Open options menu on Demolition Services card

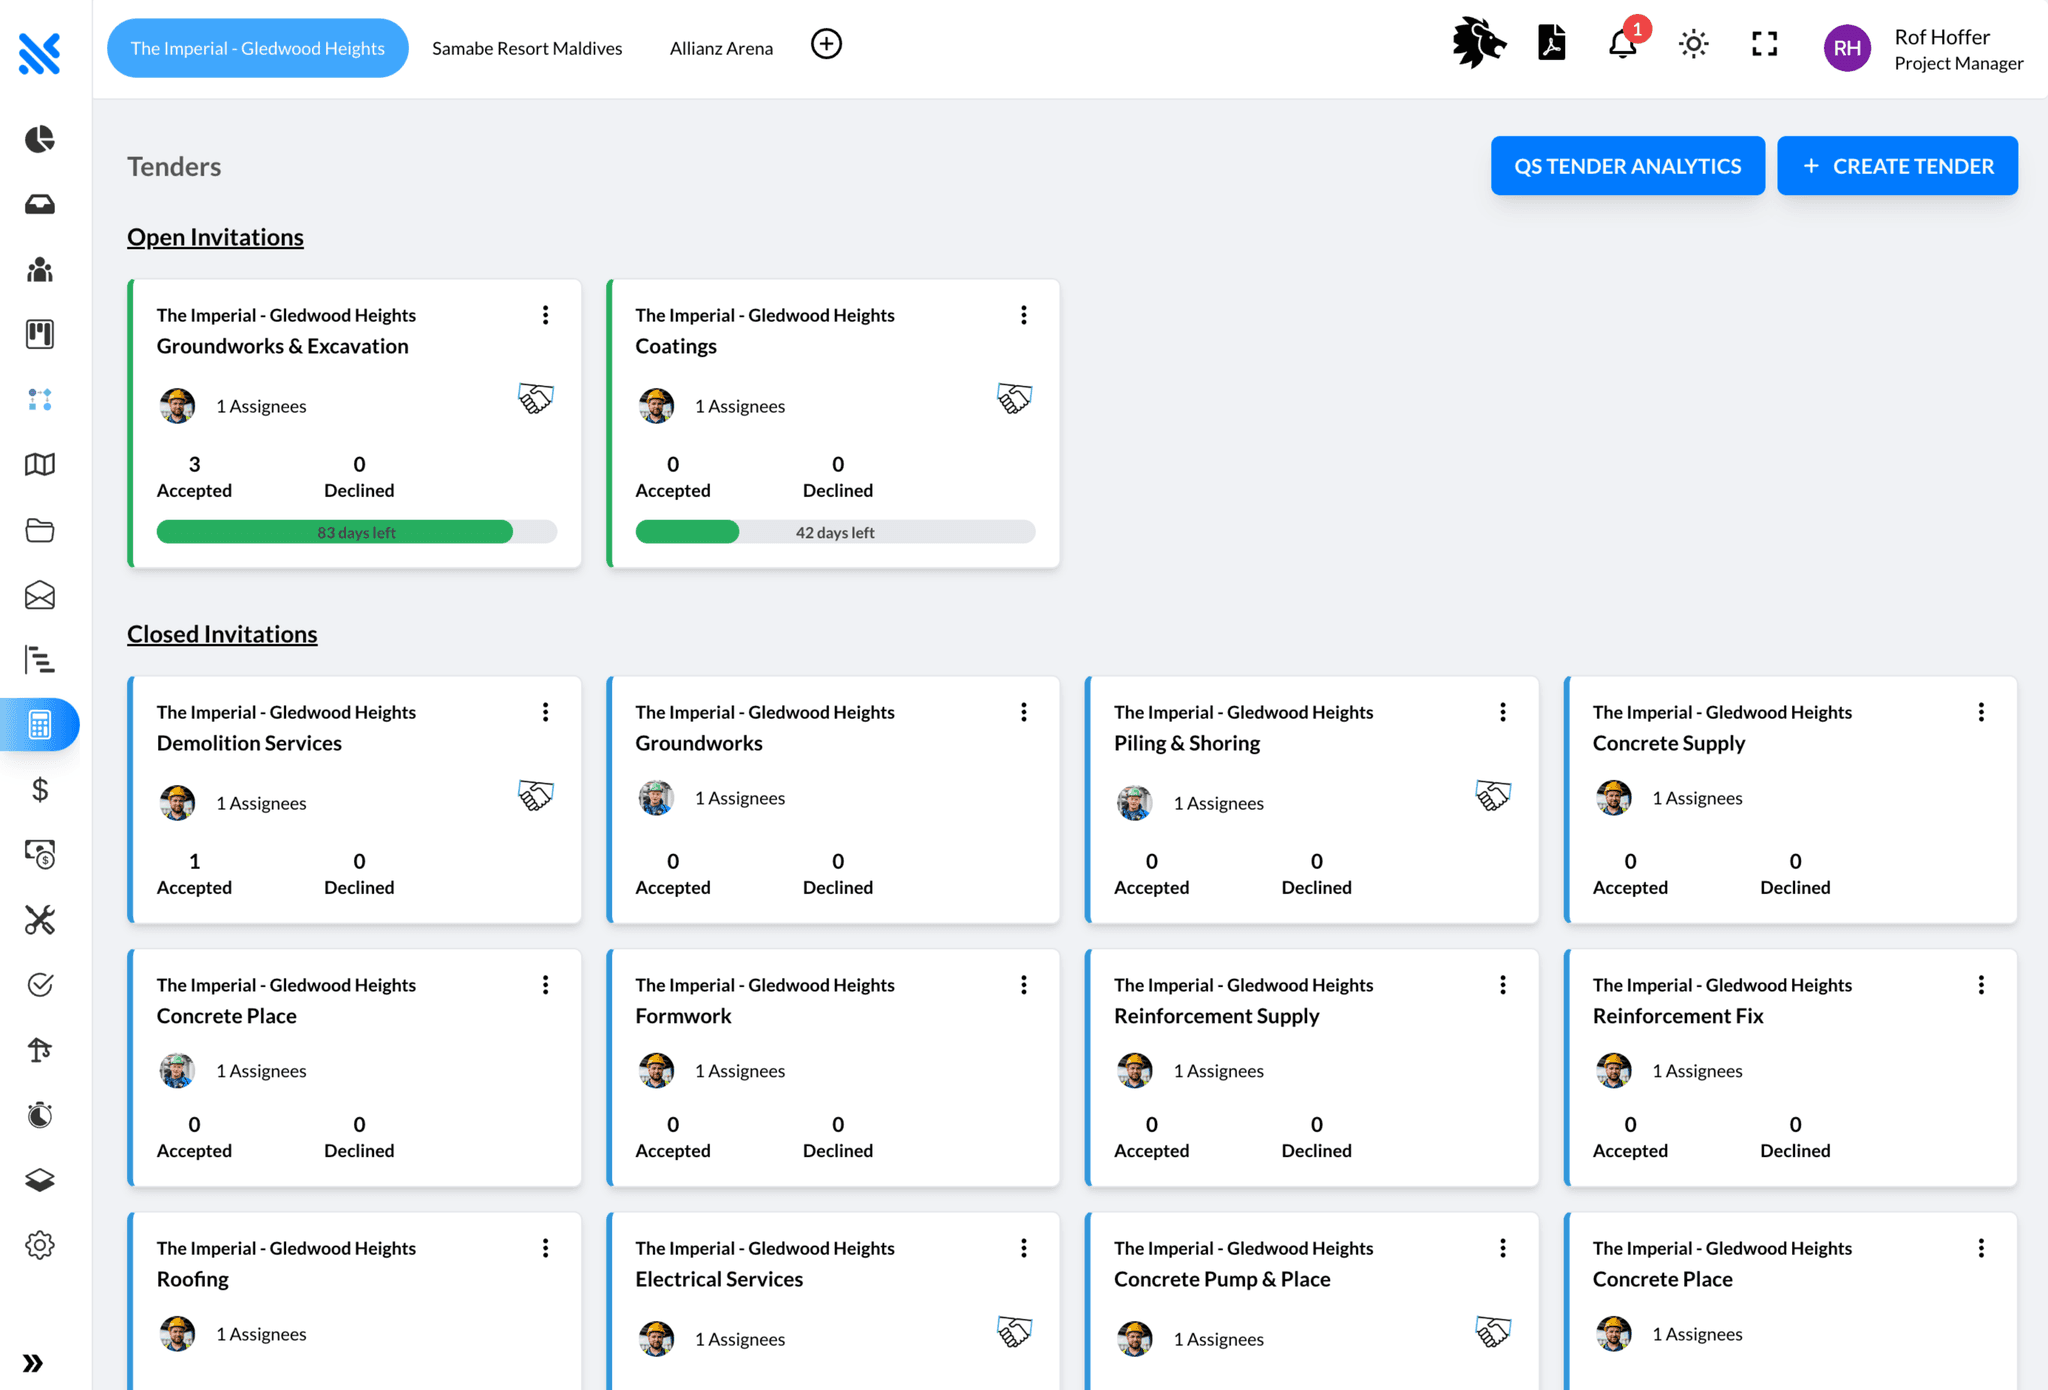point(545,712)
